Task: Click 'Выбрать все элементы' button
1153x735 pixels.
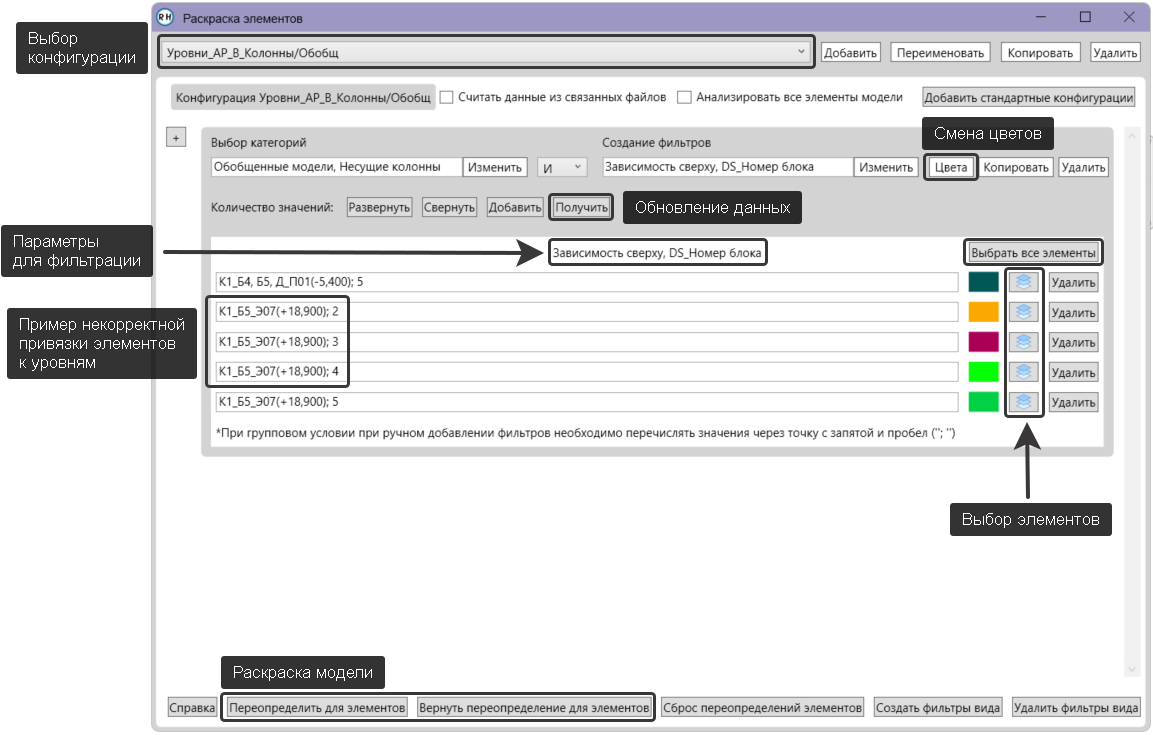Action: [1033, 253]
